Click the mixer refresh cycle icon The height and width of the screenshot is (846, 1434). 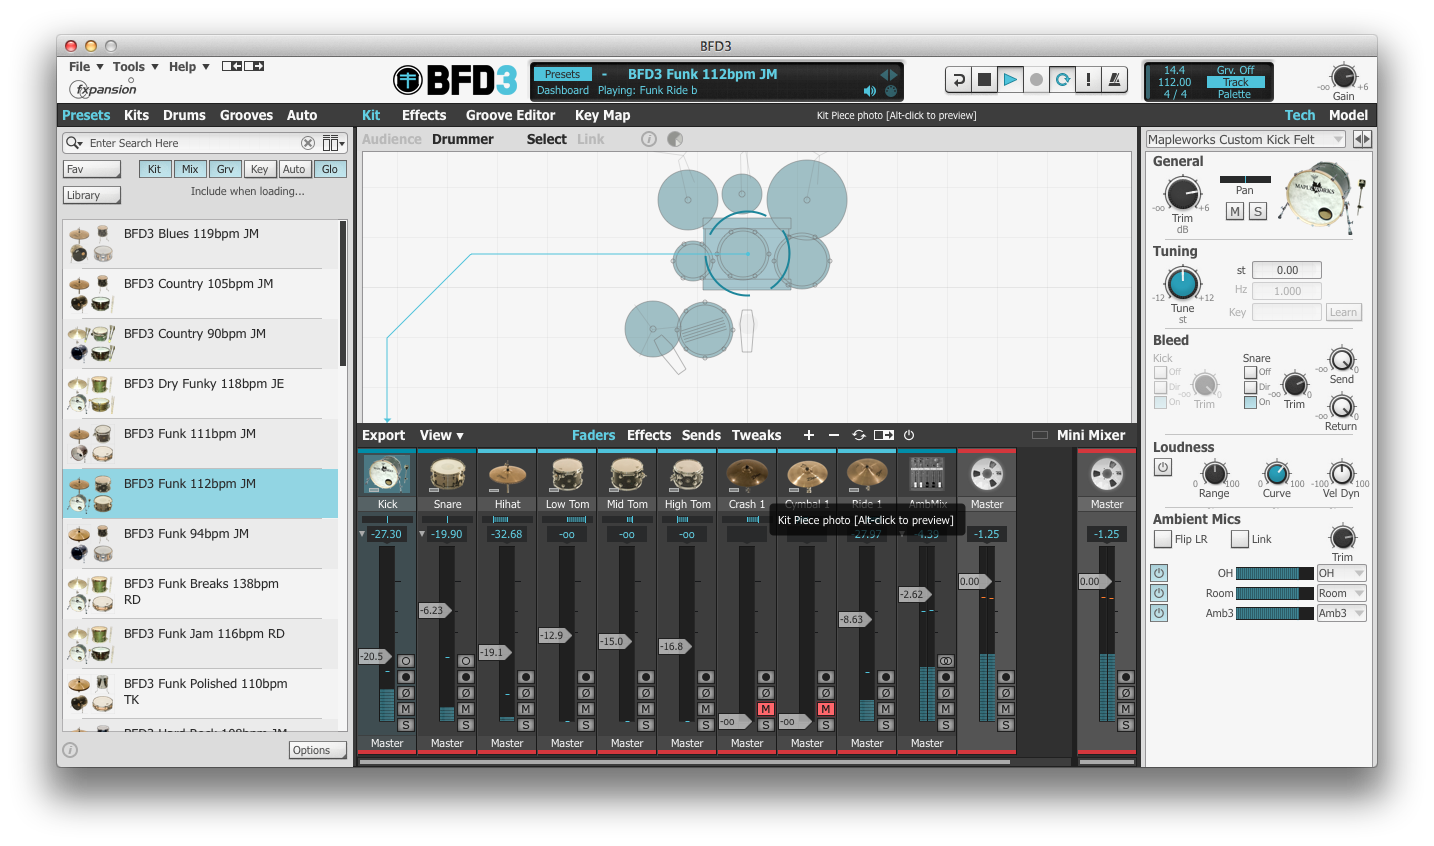[859, 435]
